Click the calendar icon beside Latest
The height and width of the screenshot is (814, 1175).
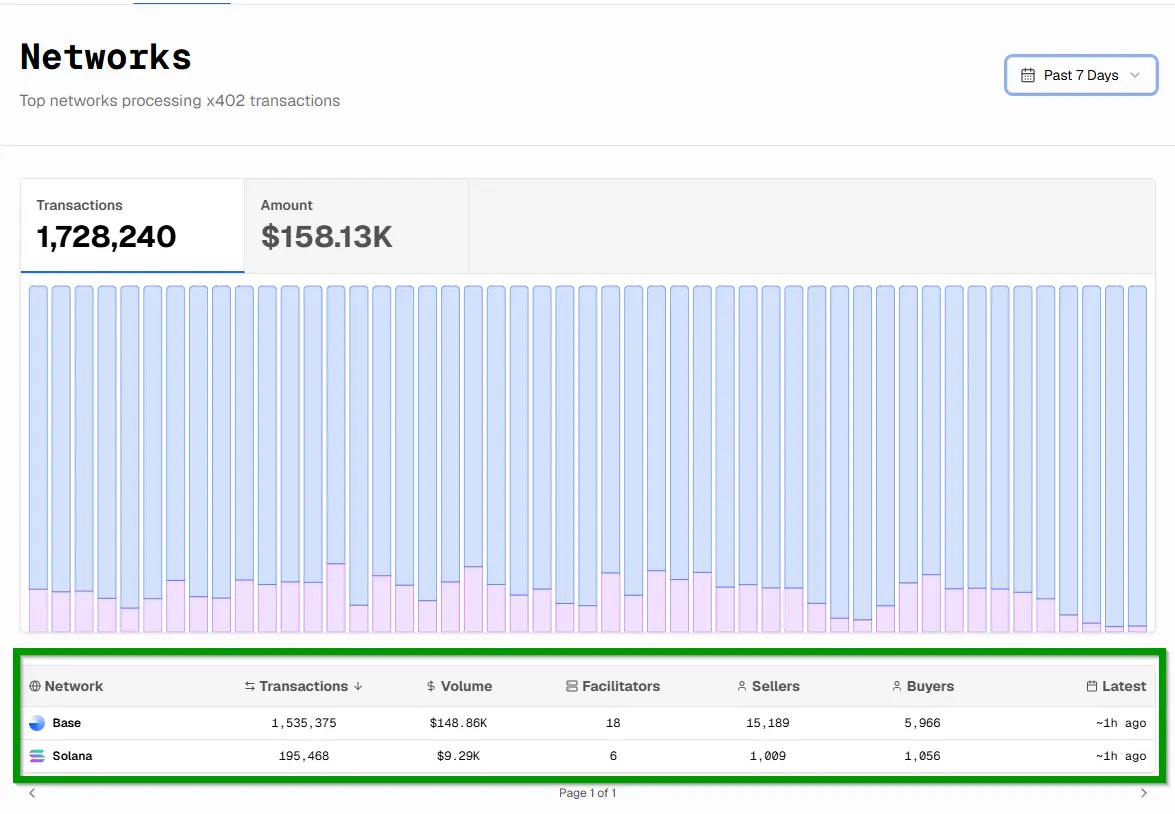(x=1092, y=686)
